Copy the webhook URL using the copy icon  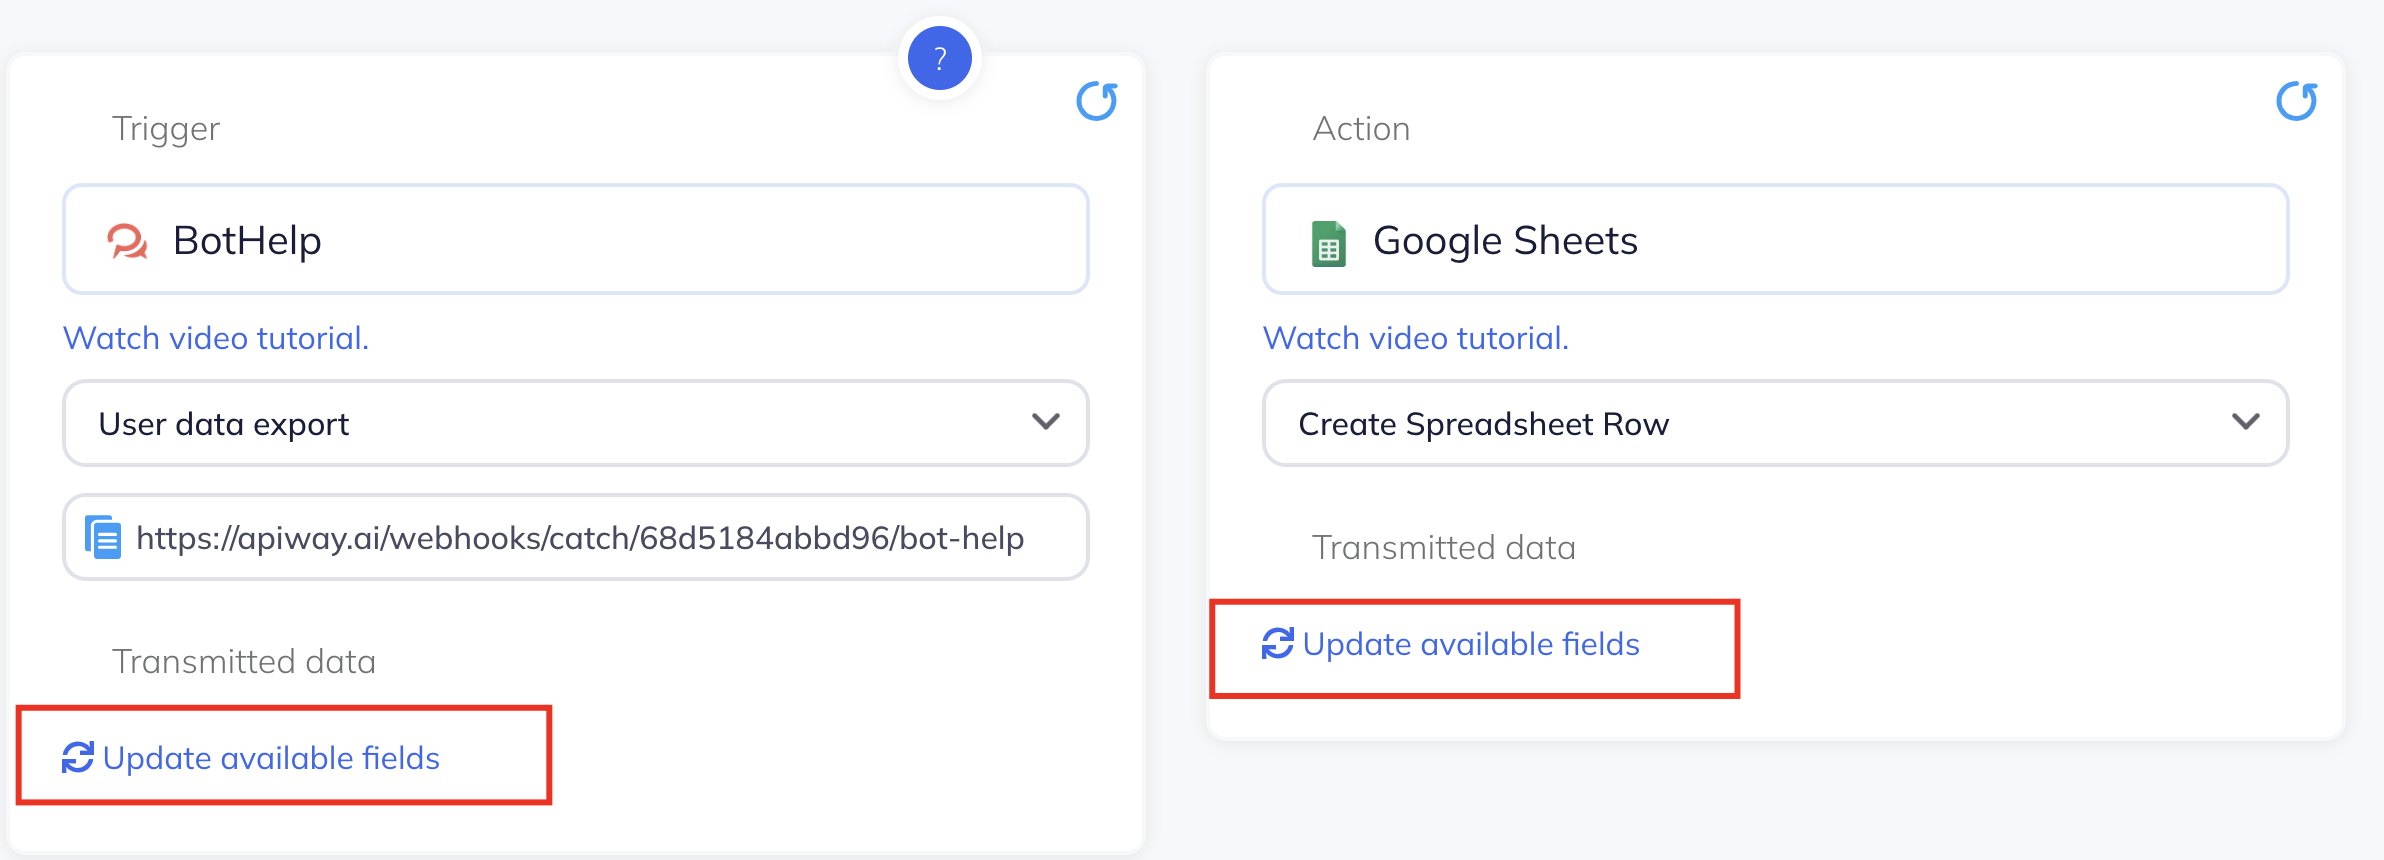103,537
